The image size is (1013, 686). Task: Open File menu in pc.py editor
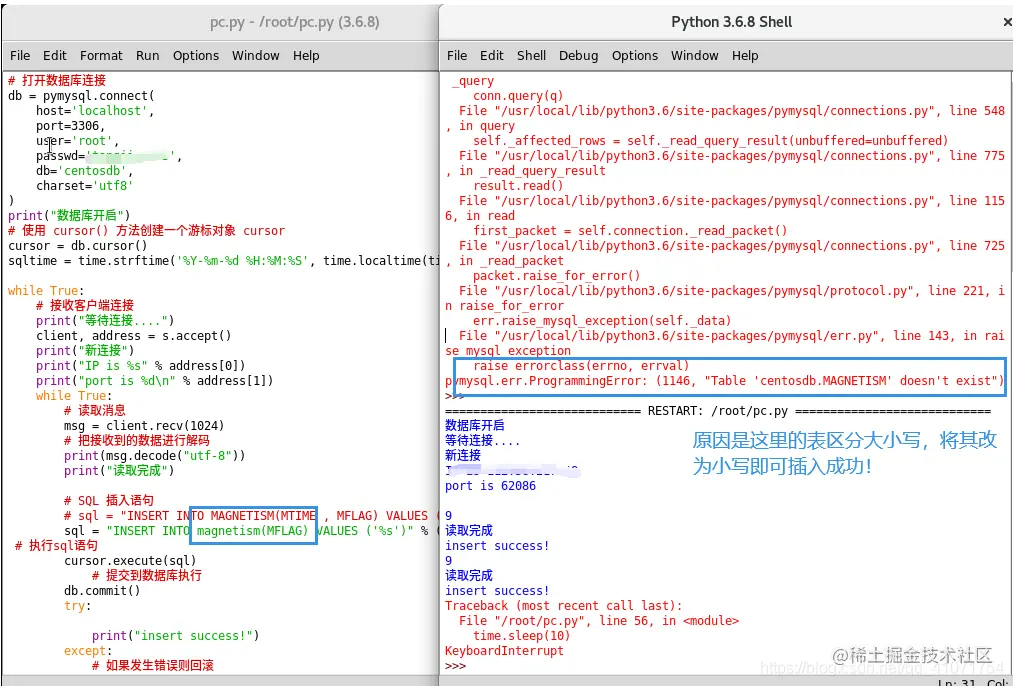coord(20,56)
